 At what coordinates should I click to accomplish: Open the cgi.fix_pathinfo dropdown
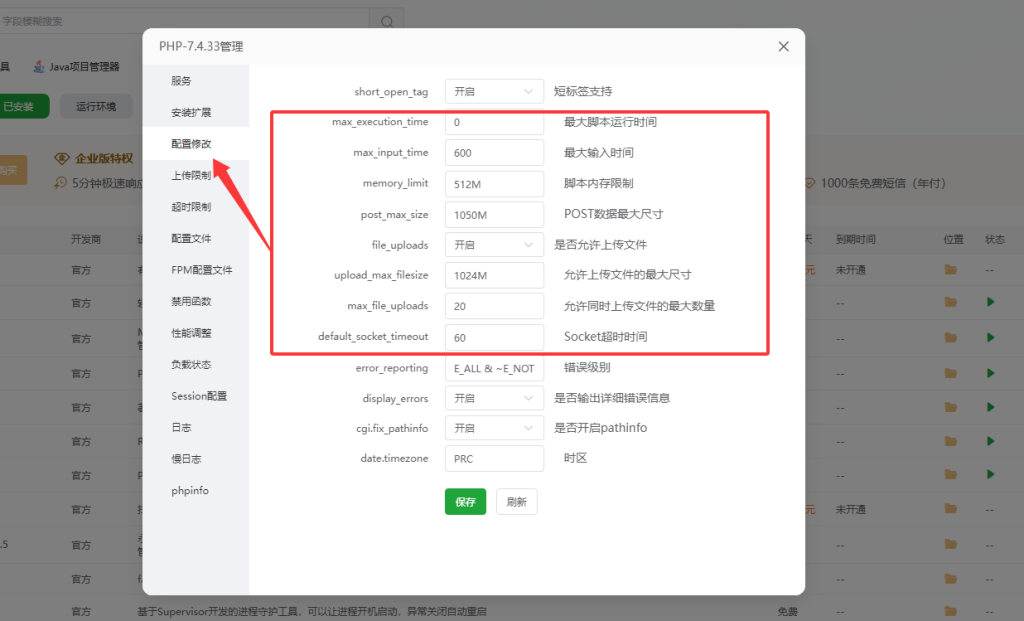tap(494, 428)
